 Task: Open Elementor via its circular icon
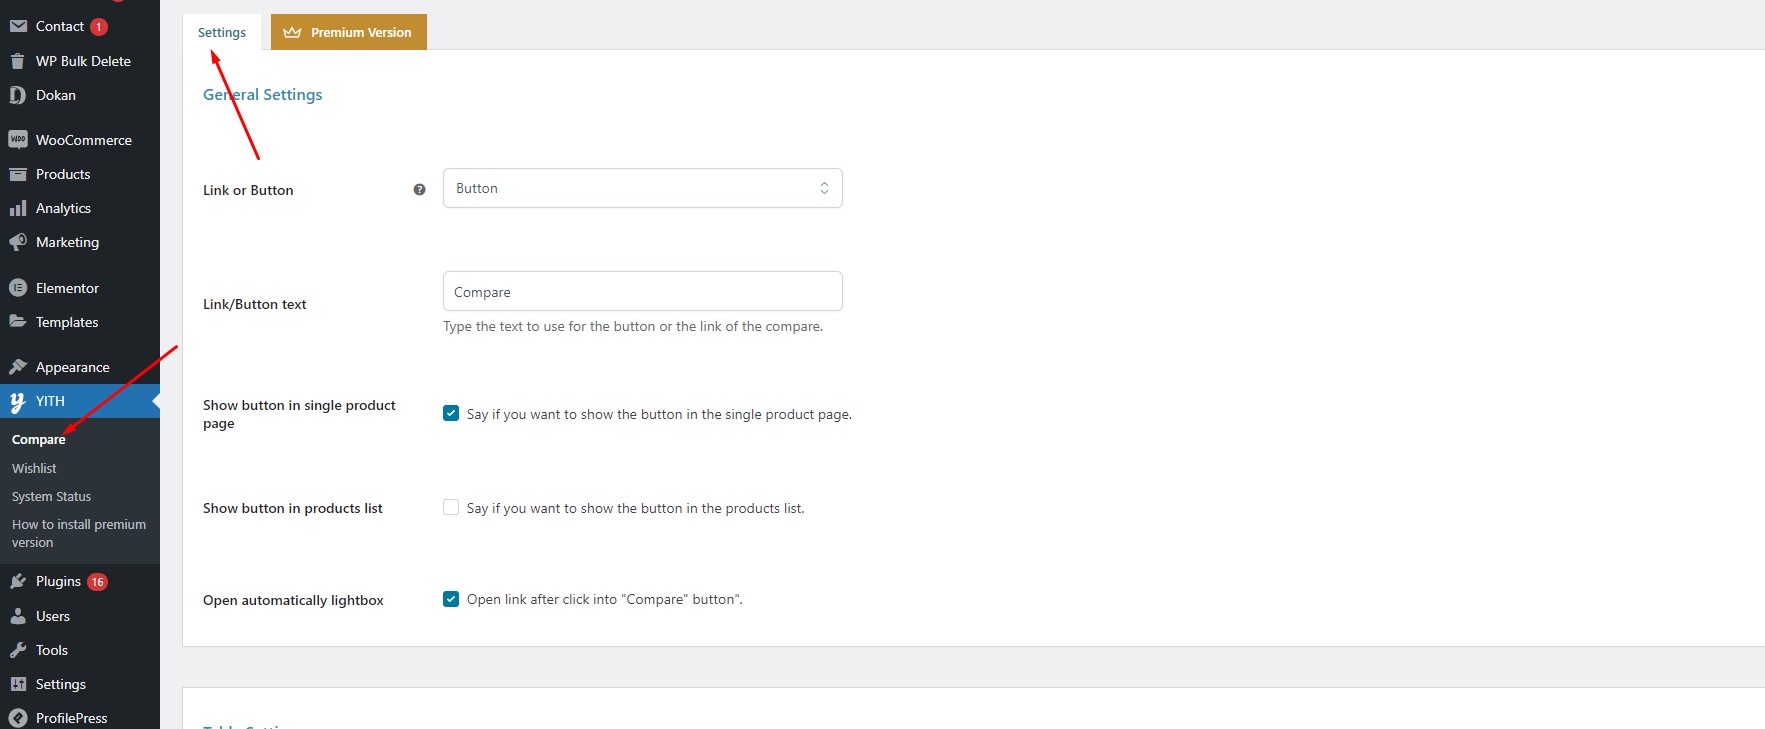pyautogui.click(x=18, y=288)
